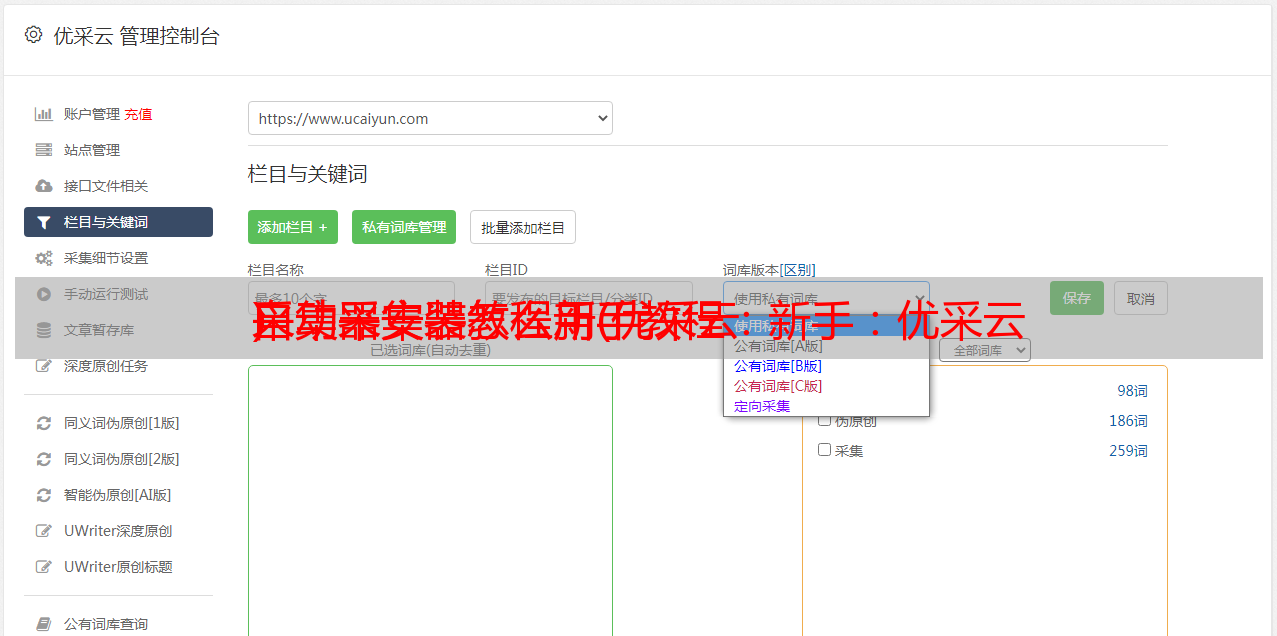Screen dimensions: 1277x636
Task: Focus the 栏目ID input field
Action: [589, 298]
